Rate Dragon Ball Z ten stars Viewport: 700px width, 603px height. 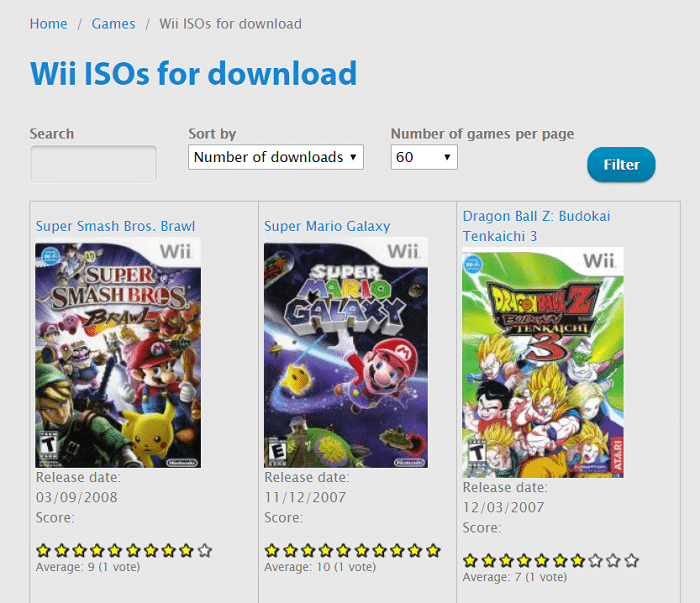[x=631, y=561]
